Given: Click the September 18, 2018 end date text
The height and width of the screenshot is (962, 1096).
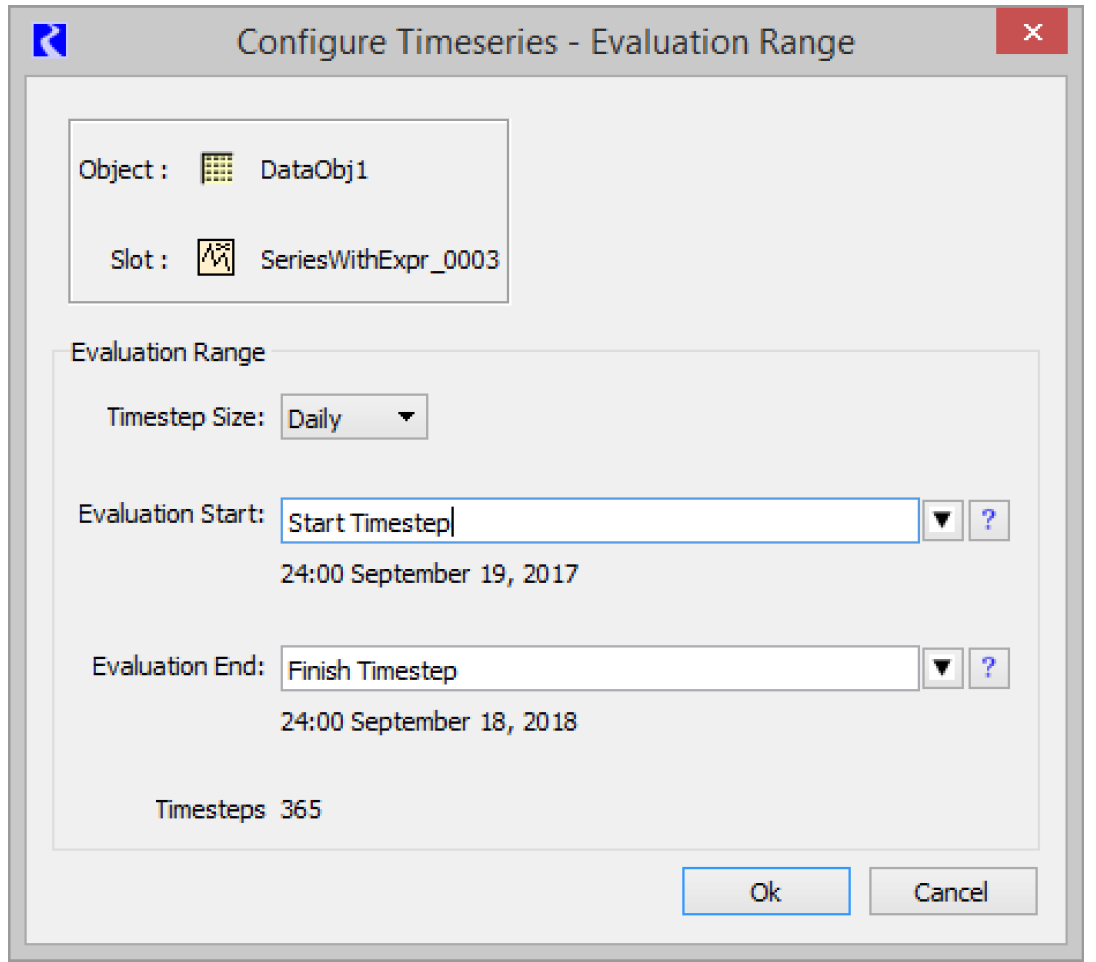Looking at the screenshot, I should coord(429,722).
